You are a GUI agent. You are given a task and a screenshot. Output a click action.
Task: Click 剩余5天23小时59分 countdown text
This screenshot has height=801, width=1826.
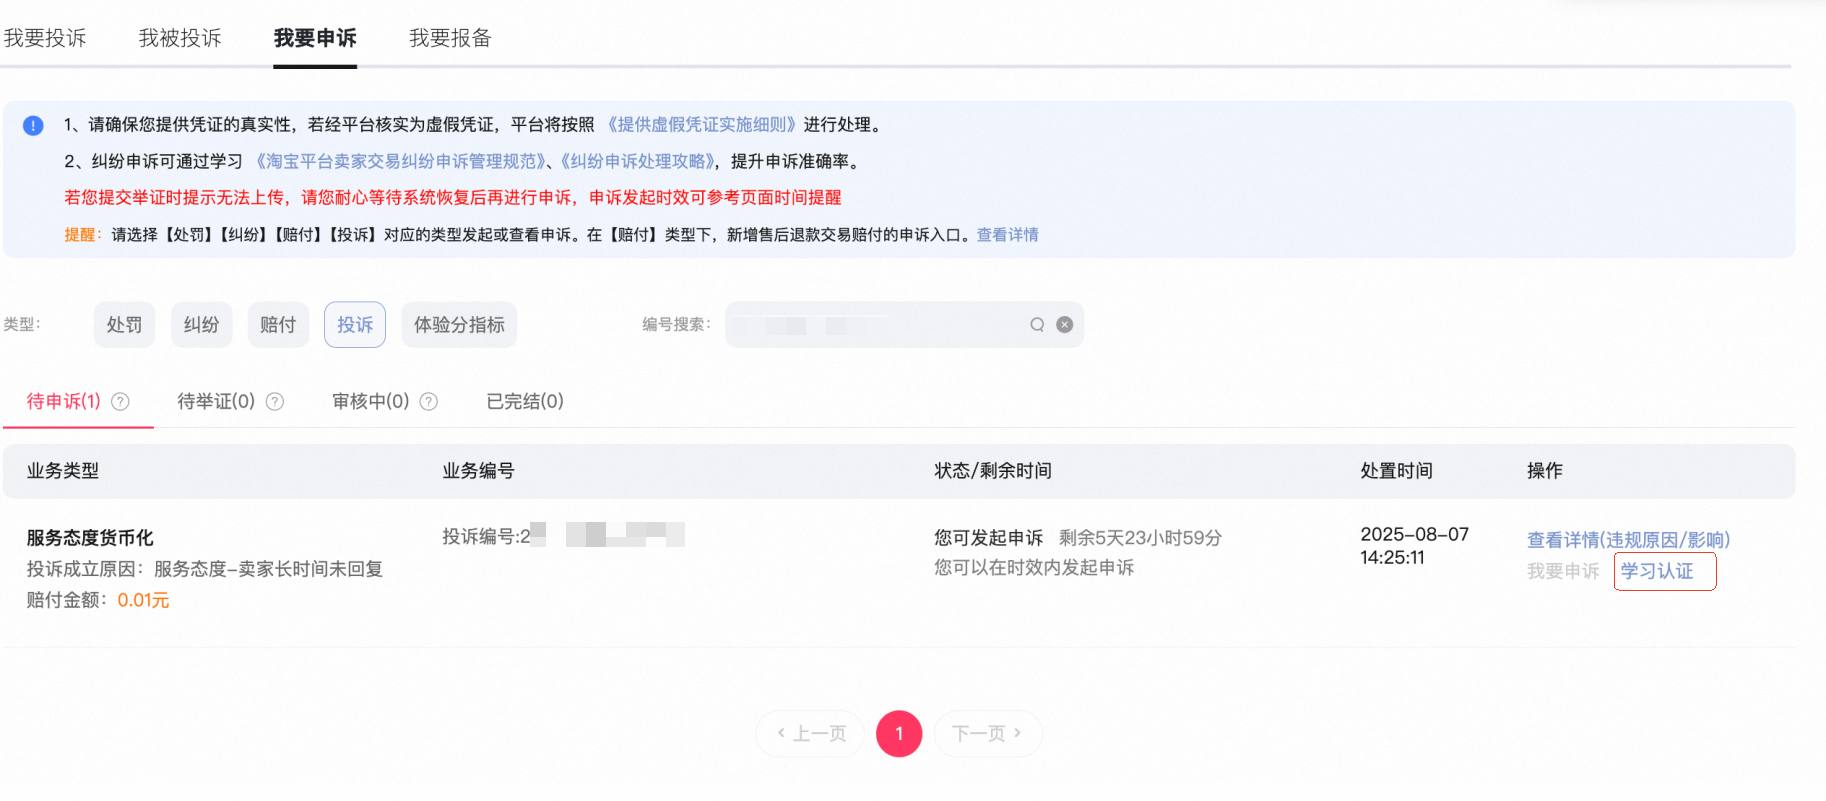click(1140, 538)
